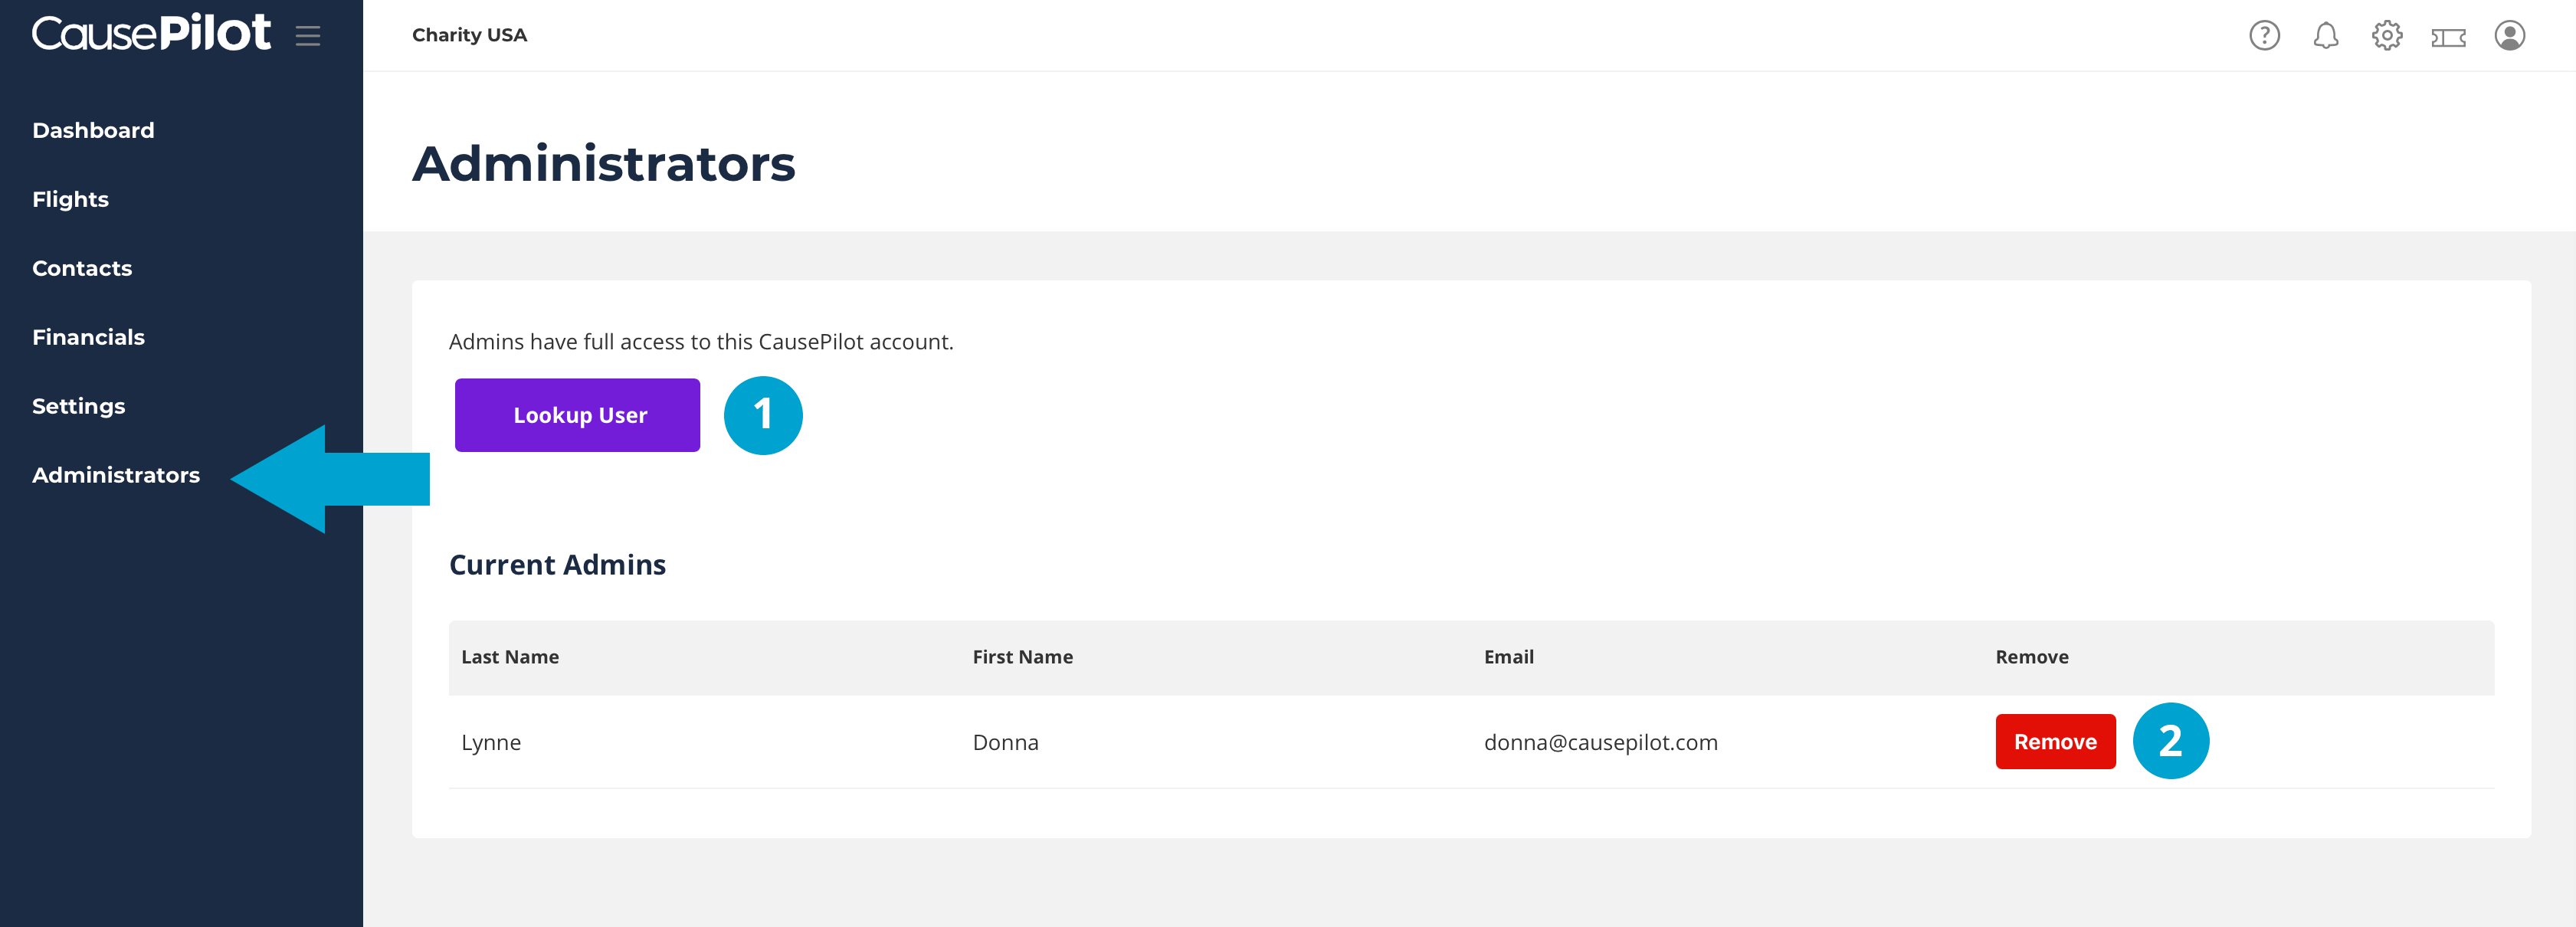Open Flights in the sidebar
The width and height of the screenshot is (2576, 927).
(70, 199)
